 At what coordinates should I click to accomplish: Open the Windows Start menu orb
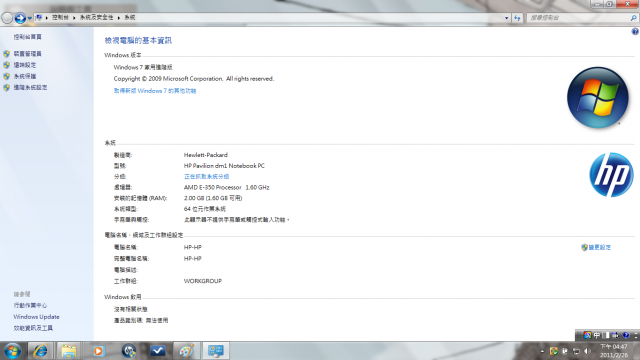pyautogui.click(x=12, y=351)
